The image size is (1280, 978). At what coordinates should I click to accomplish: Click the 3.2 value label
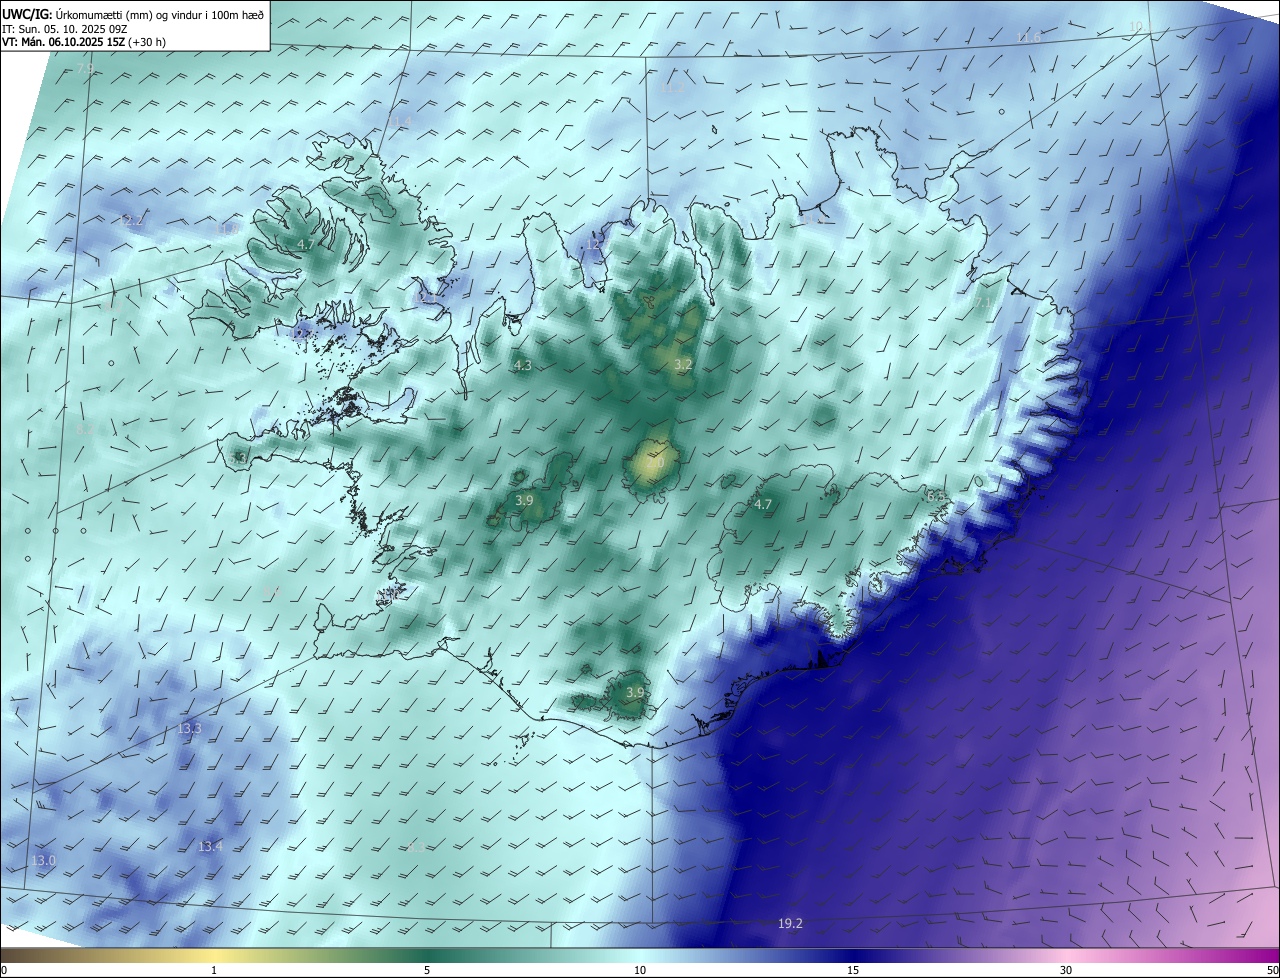[683, 365]
